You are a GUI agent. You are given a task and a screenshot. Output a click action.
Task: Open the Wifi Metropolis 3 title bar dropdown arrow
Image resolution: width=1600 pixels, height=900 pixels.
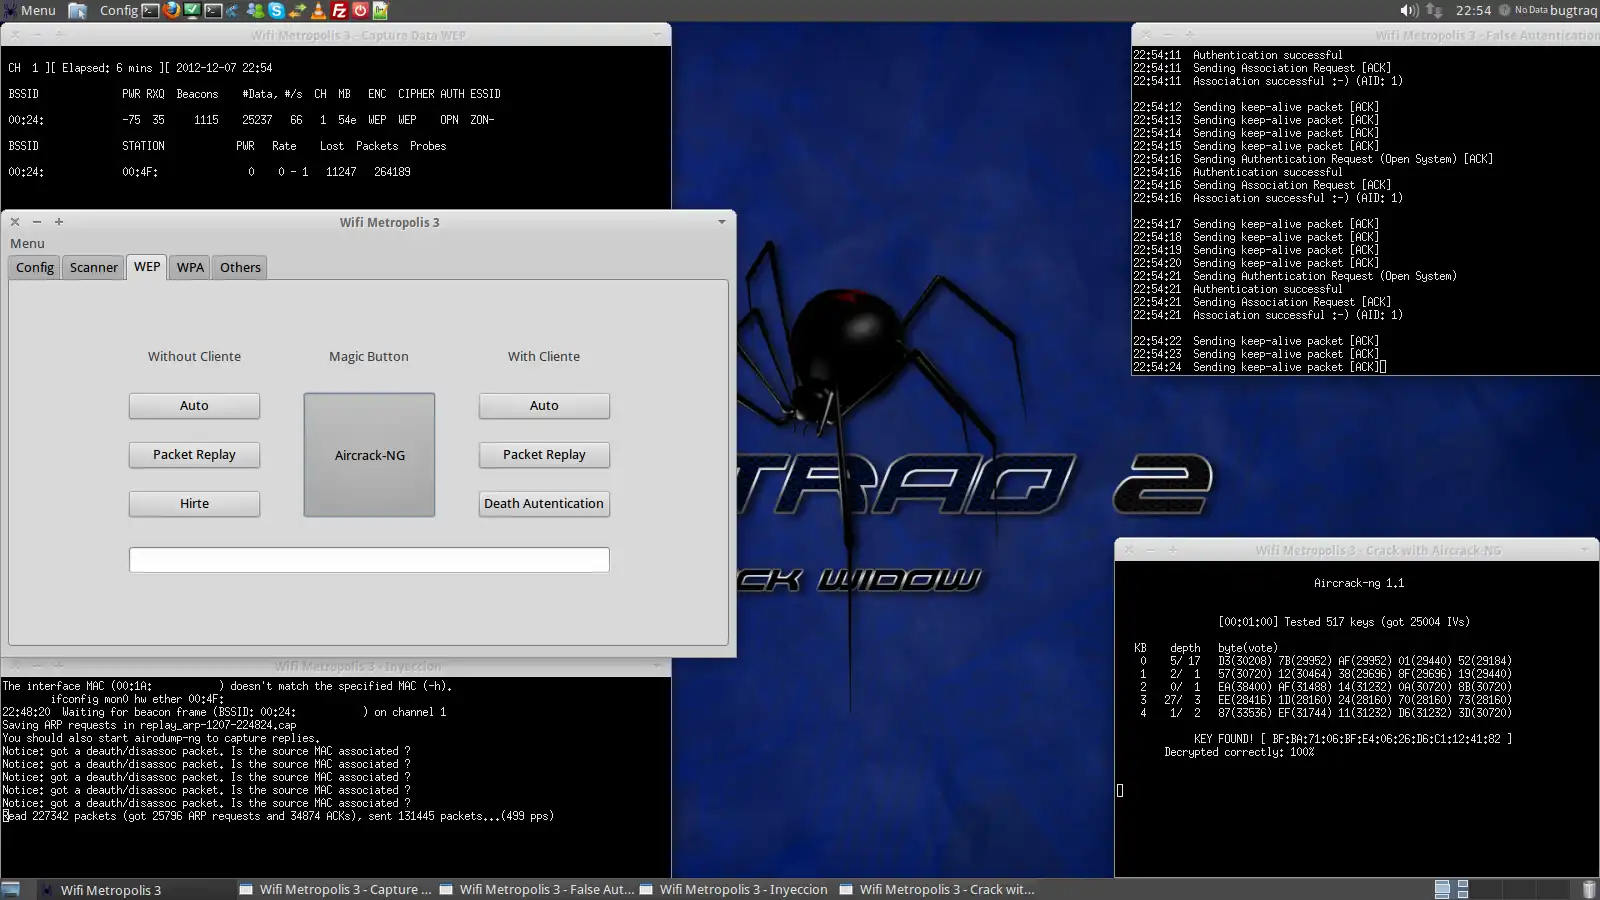722,222
